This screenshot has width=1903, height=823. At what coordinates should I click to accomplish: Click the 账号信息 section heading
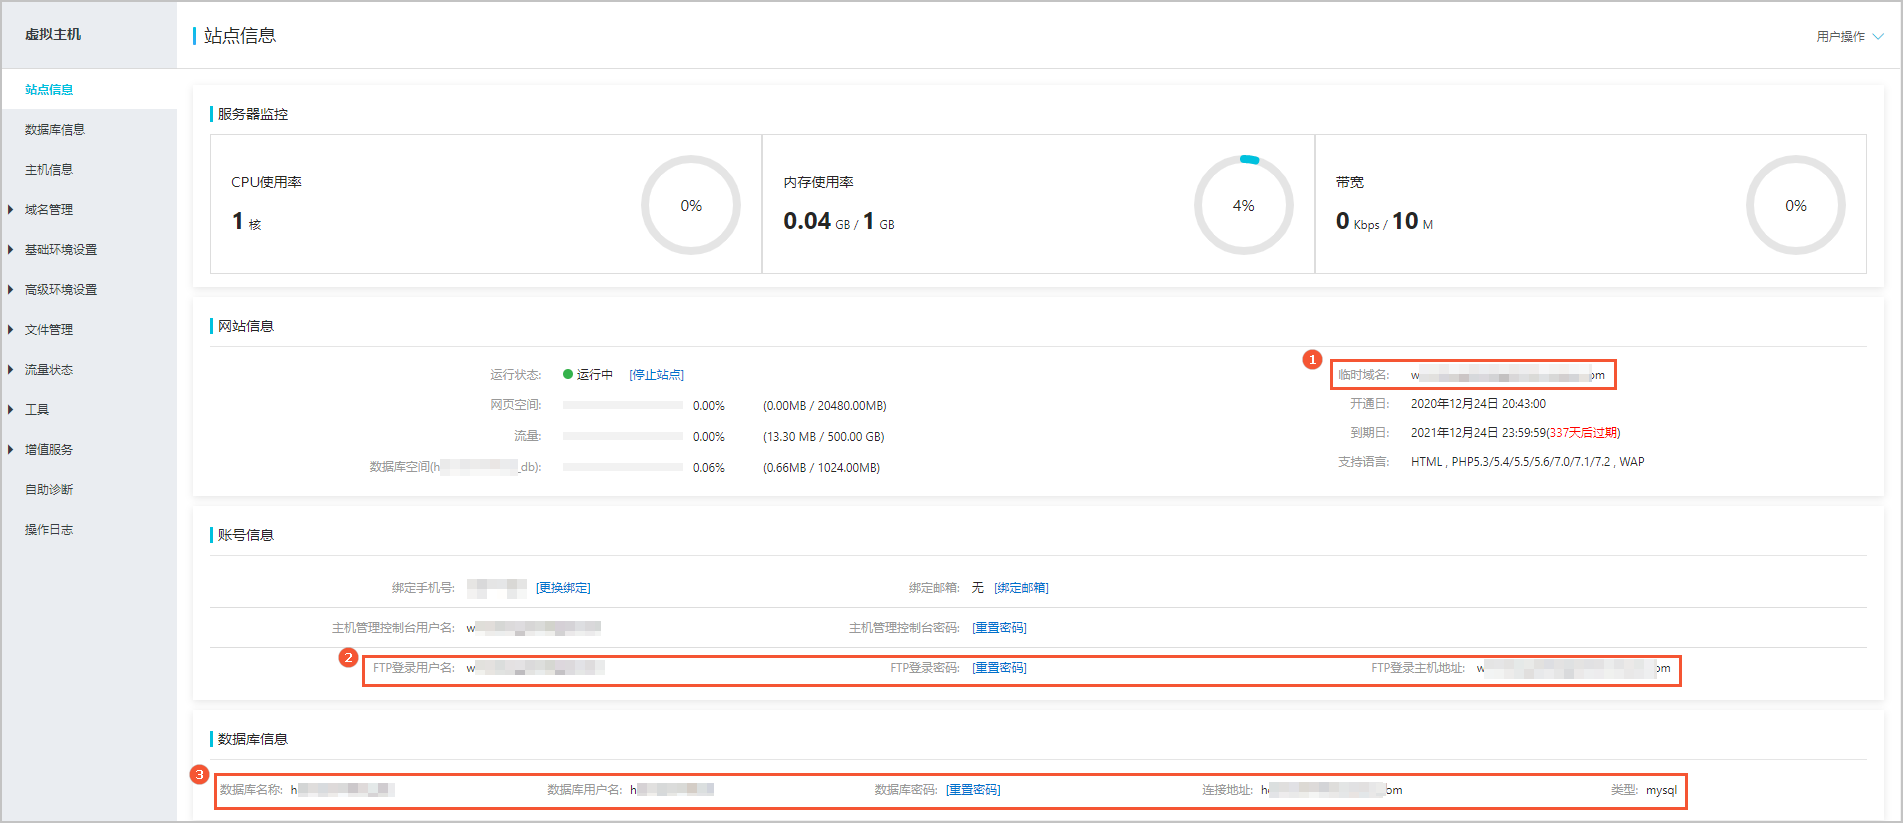pos(245,535)
